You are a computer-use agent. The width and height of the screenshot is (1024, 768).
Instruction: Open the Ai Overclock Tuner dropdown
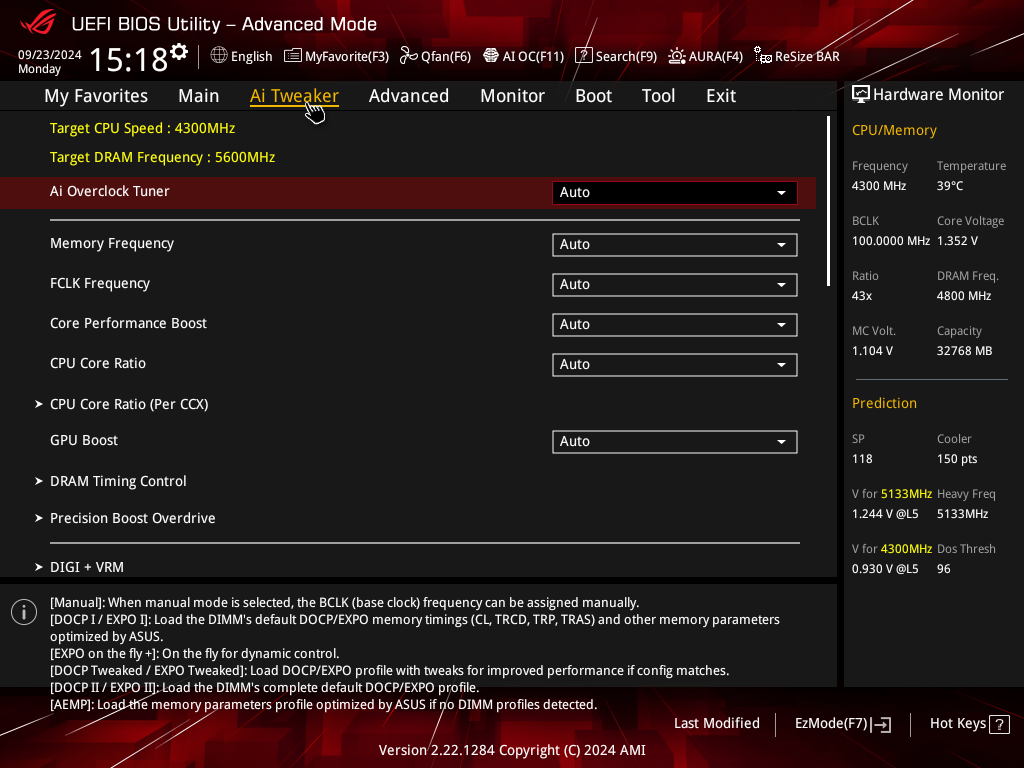pyautogui.click(x=675, y=193)
